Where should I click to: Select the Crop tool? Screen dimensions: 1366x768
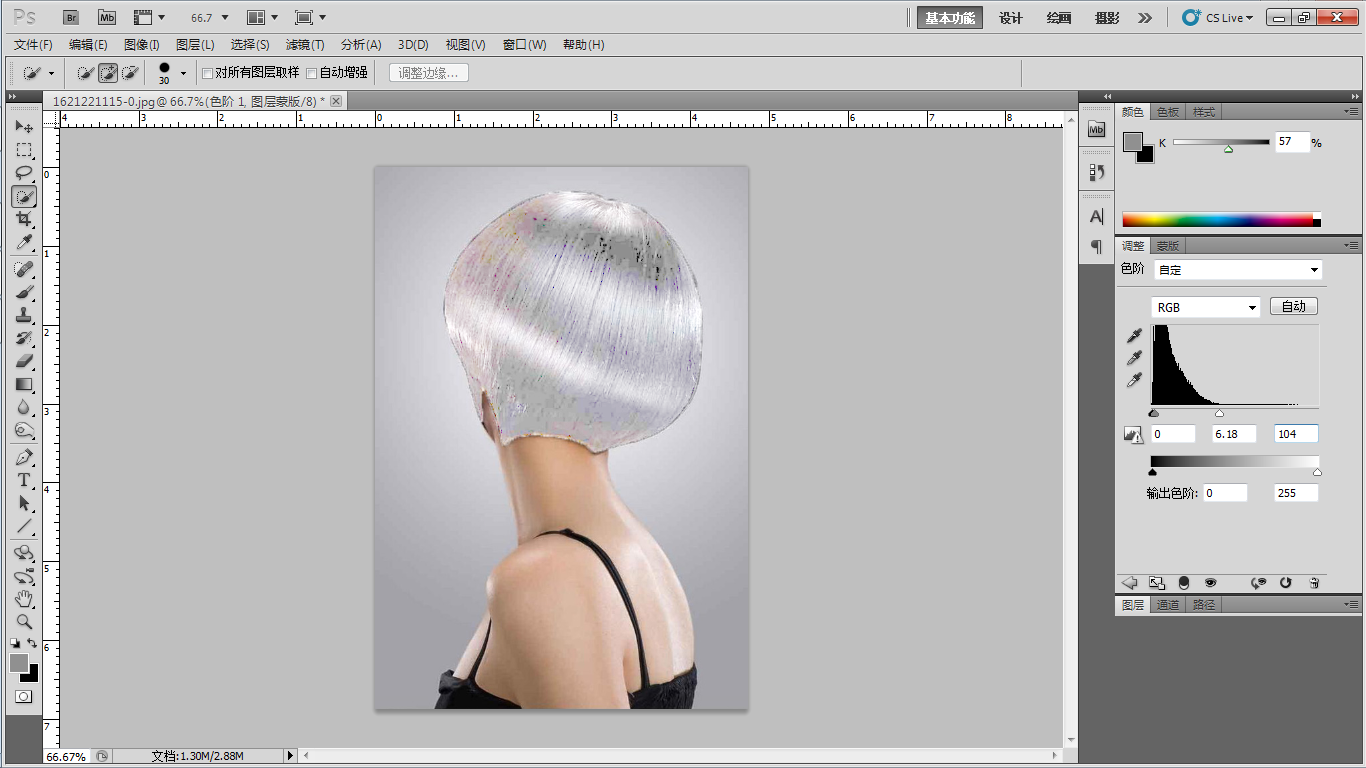point(24,219)
